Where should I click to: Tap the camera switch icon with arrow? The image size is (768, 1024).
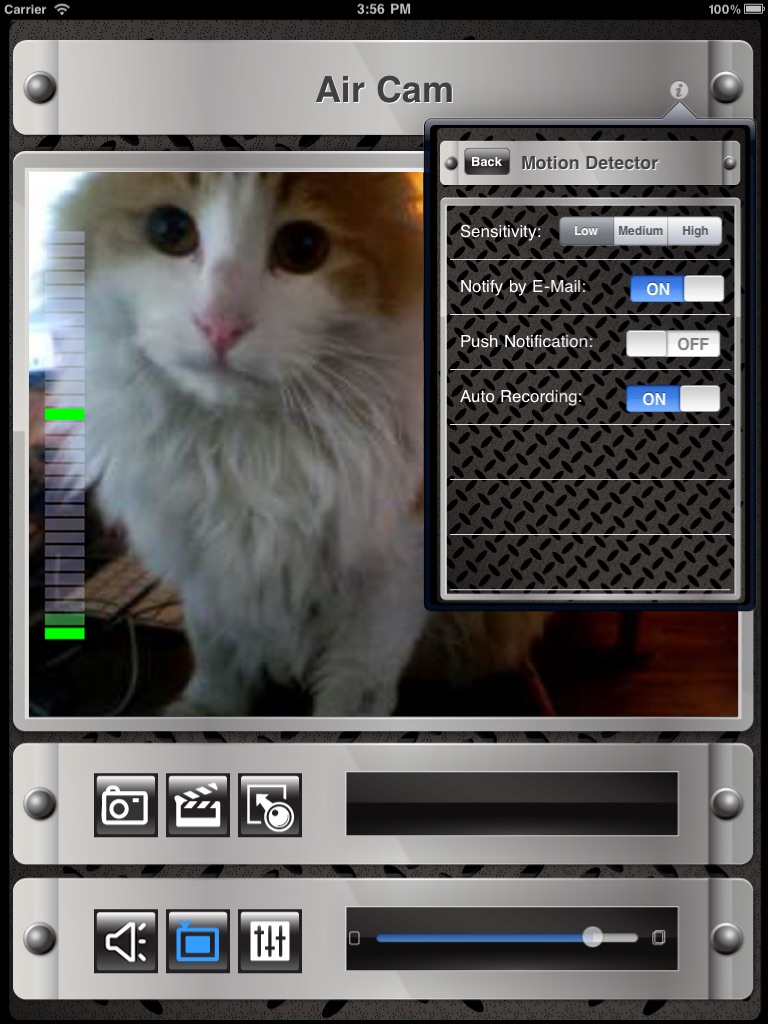click(270, 805)
